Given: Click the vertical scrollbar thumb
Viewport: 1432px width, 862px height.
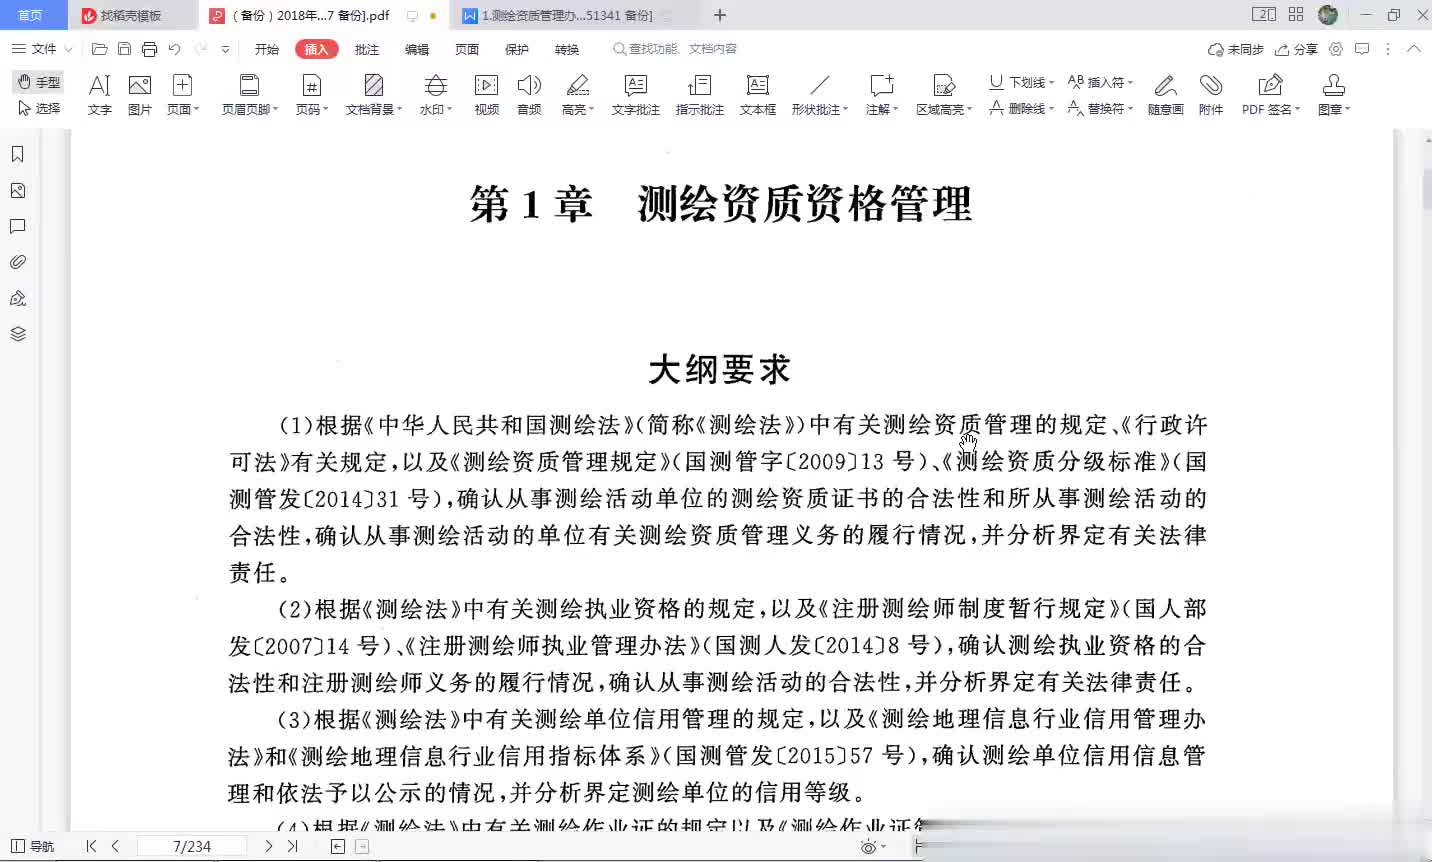Looking at the screenshot, I should (1425, 190).
